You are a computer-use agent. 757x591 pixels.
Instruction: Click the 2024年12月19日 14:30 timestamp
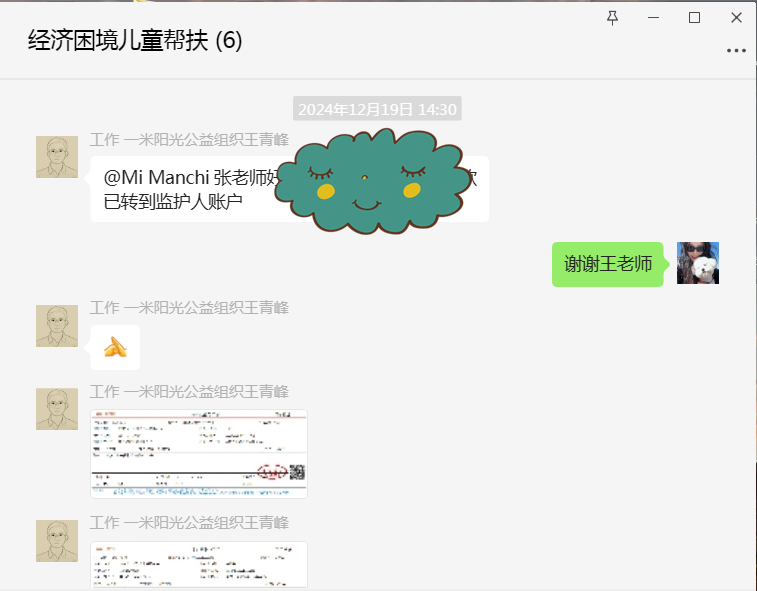377,109
